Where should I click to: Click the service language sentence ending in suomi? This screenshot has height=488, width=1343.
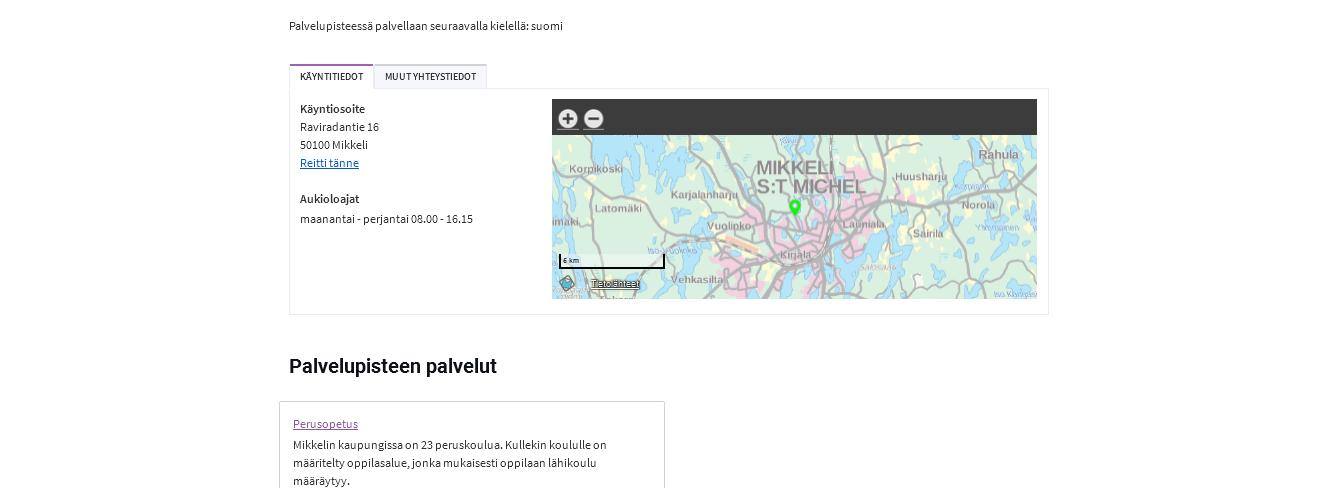[426, 26]
